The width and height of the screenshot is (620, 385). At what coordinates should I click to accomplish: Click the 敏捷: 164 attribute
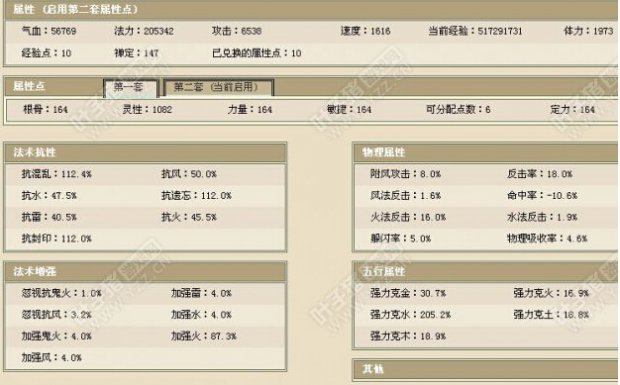tap(349, 109)
